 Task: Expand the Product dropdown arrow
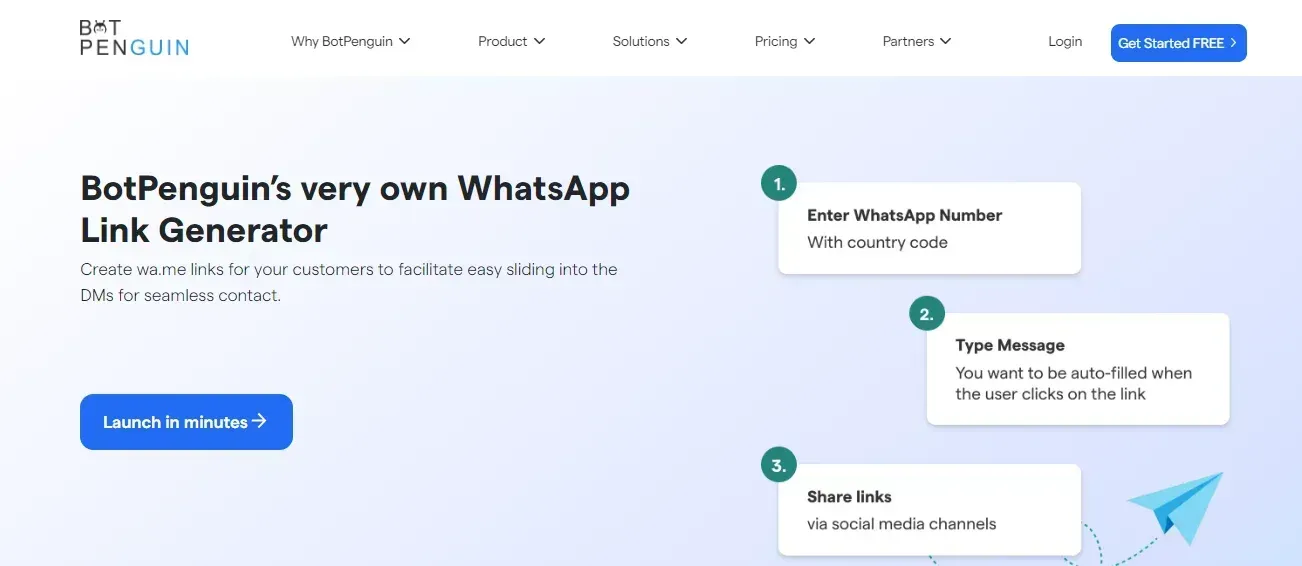[539, 41]
